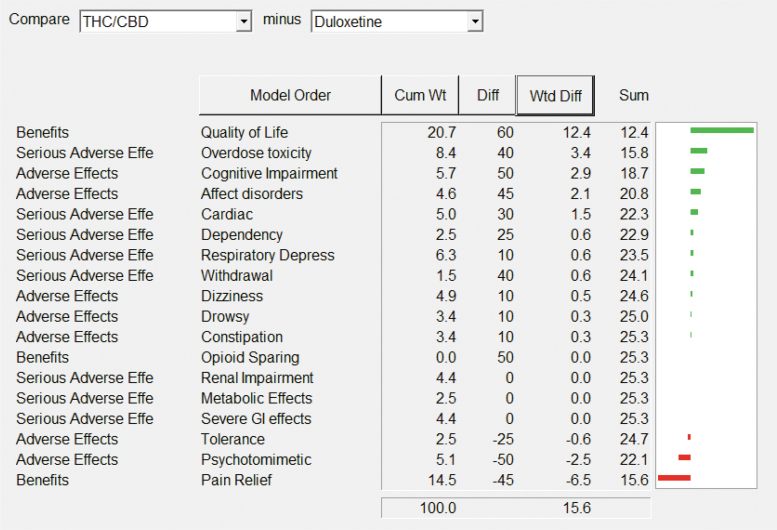Click the Wtd Diff value -6.5
This screenshot has width=777, height=530.
(578, 480)
